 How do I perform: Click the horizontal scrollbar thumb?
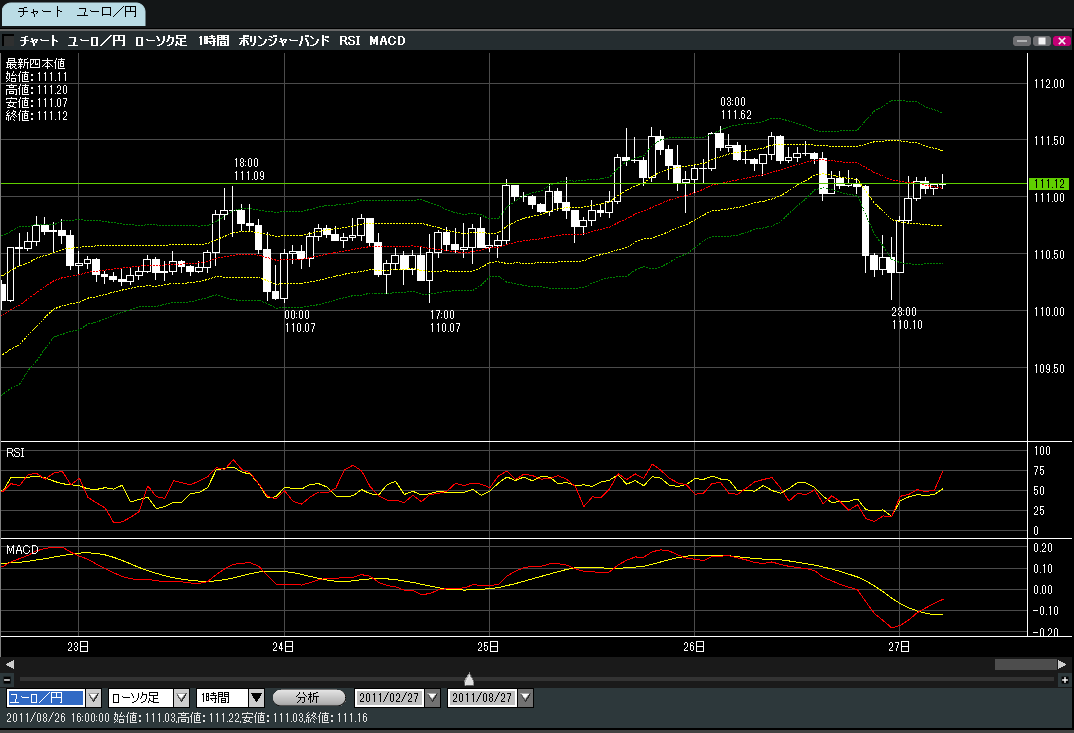[1024, 664]
